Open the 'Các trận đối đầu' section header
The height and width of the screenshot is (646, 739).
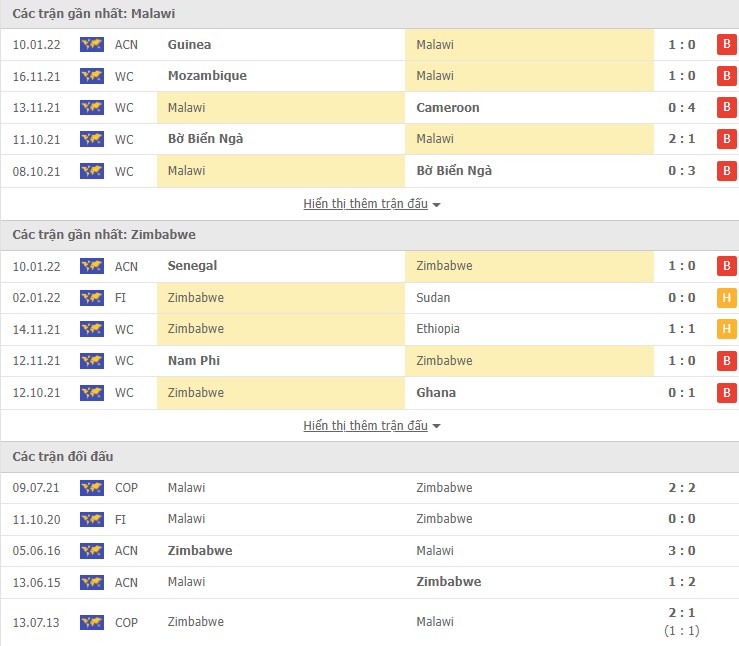point(63,456)
